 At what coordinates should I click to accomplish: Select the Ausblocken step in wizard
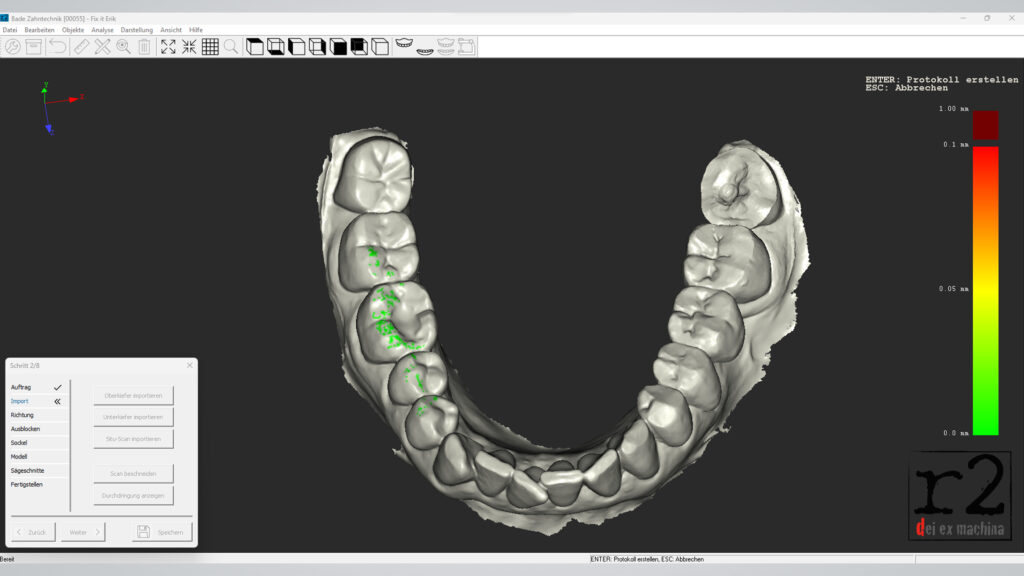[x=26, y=429]
